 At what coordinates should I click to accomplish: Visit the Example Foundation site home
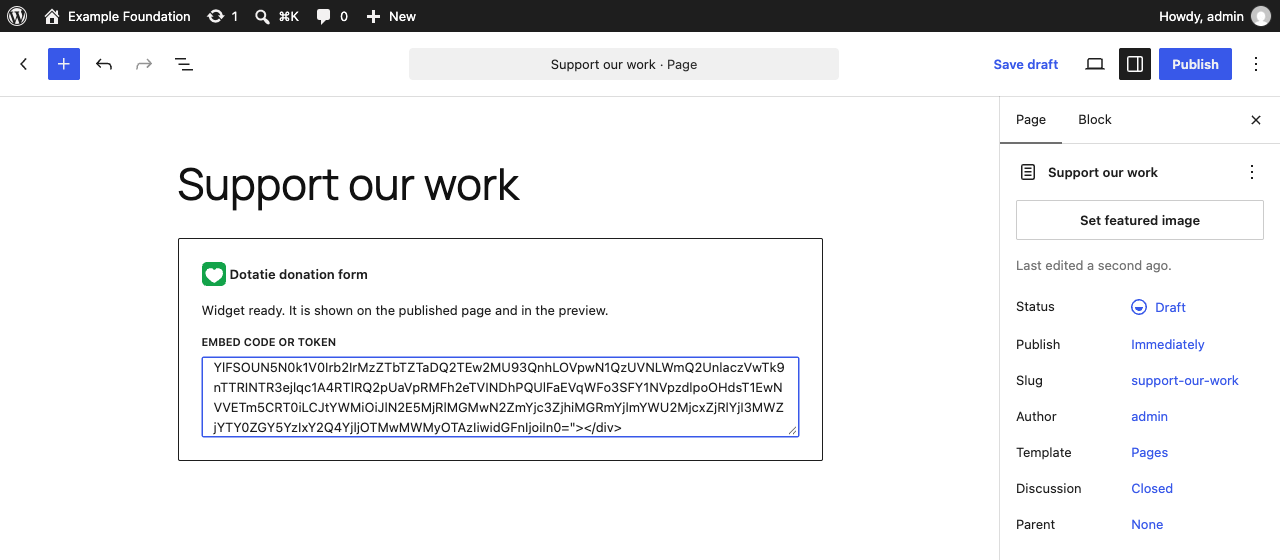pyautogui.click(x=117, y=16)
